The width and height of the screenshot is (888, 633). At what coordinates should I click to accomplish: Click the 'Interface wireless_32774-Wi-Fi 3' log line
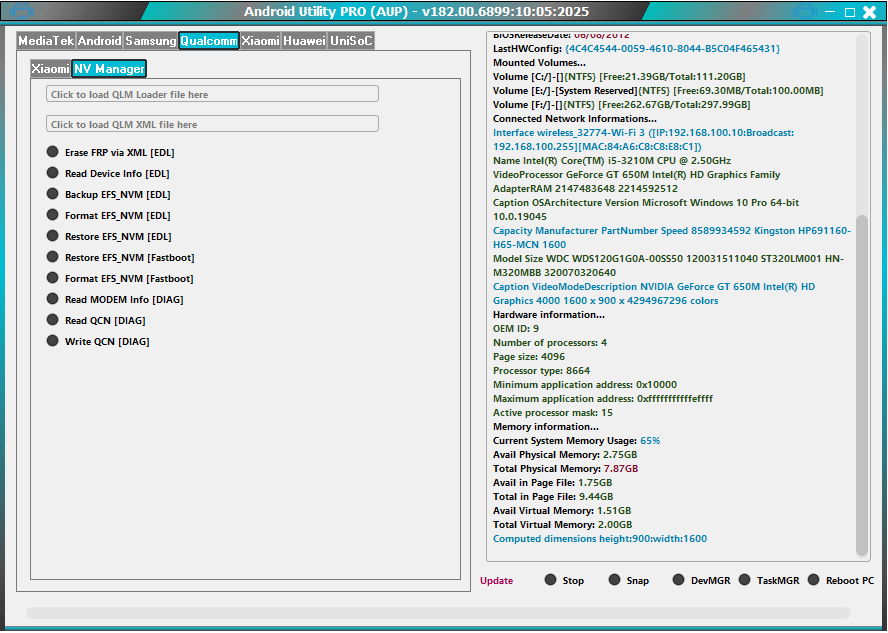coord(643,139)
